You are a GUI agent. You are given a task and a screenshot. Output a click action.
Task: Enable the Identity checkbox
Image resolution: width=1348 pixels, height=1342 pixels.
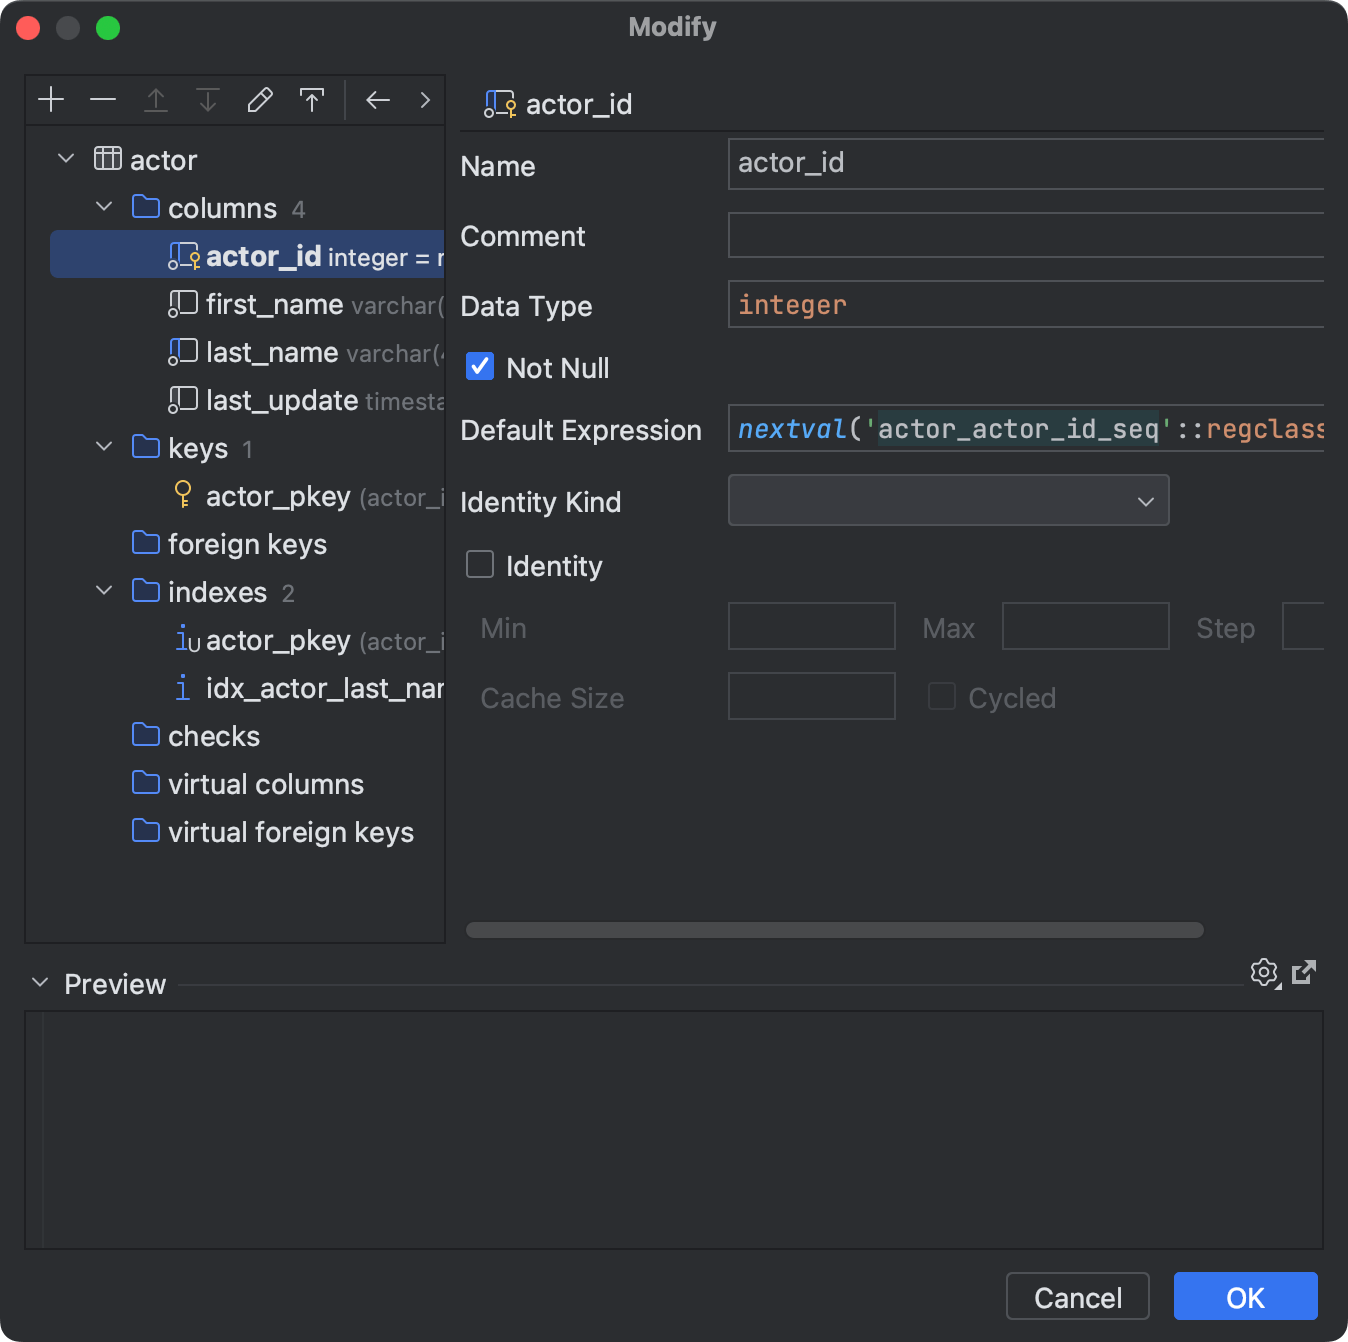point(479,564)
